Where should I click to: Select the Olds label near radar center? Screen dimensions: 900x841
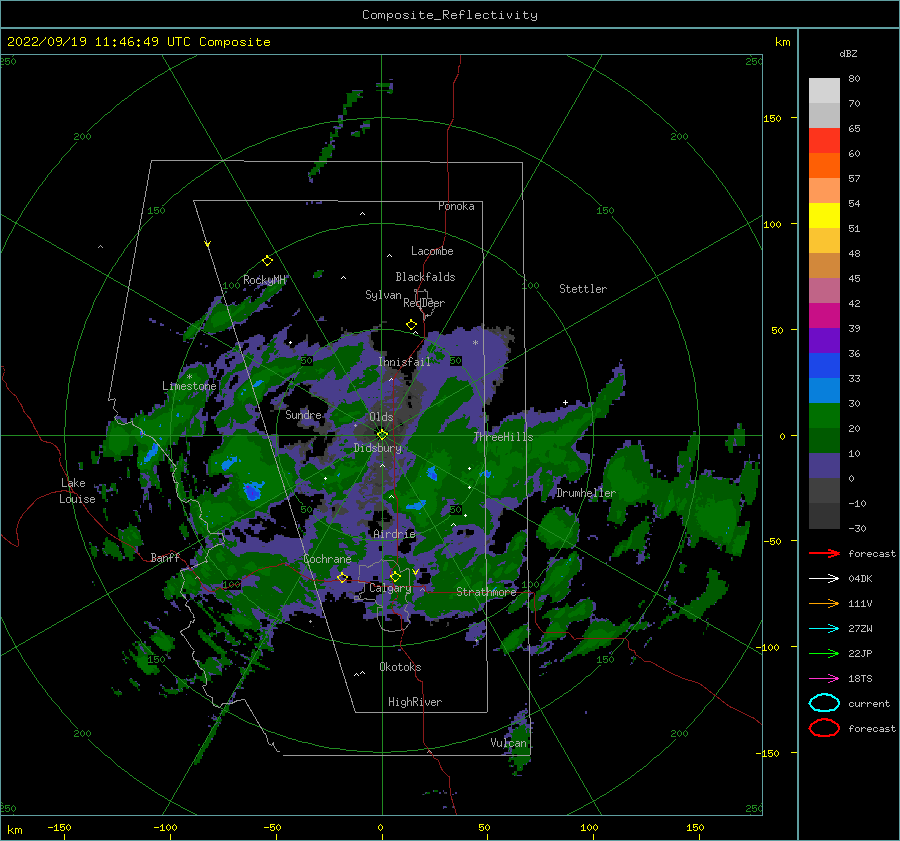381,417
